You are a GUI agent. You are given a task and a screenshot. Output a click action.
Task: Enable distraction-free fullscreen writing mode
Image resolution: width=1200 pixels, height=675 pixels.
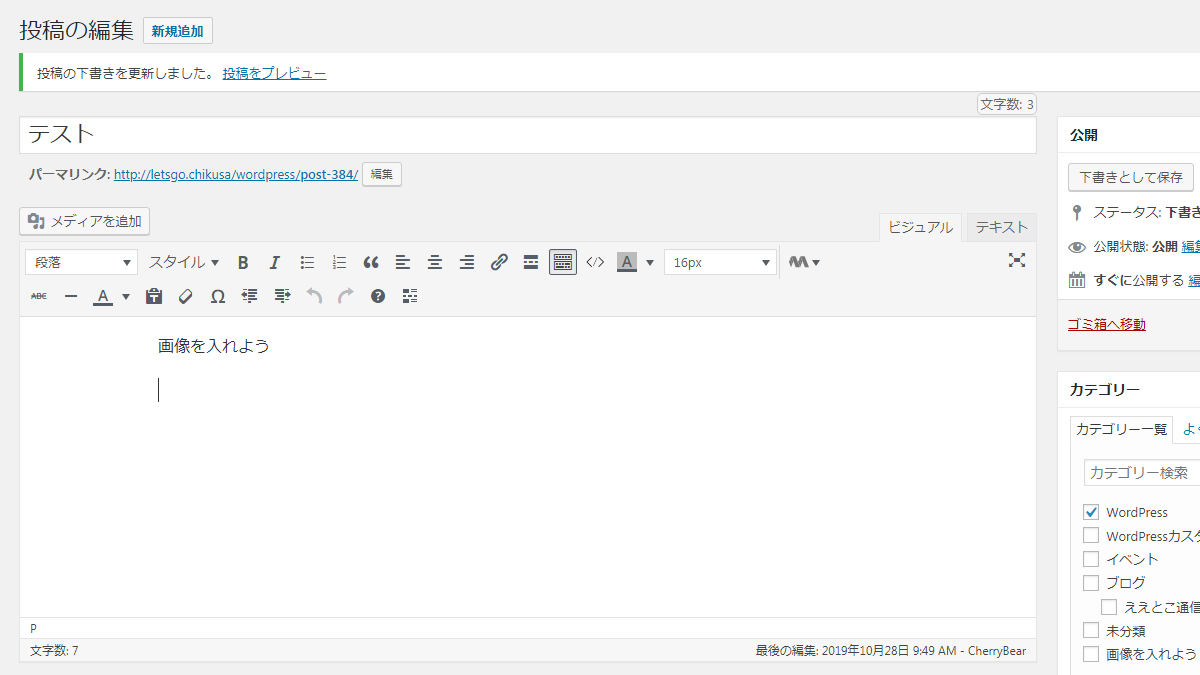(x=1017, y=260)
